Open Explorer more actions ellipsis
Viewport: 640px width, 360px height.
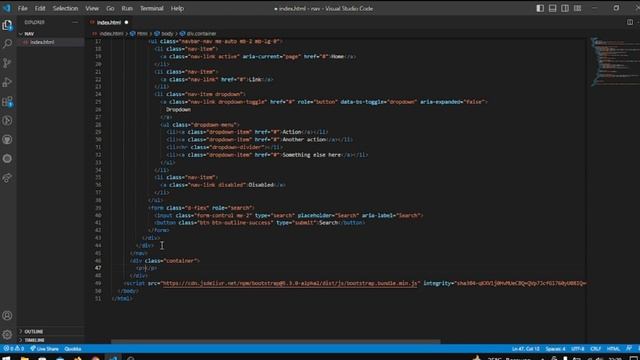click(x=75, y=22)
